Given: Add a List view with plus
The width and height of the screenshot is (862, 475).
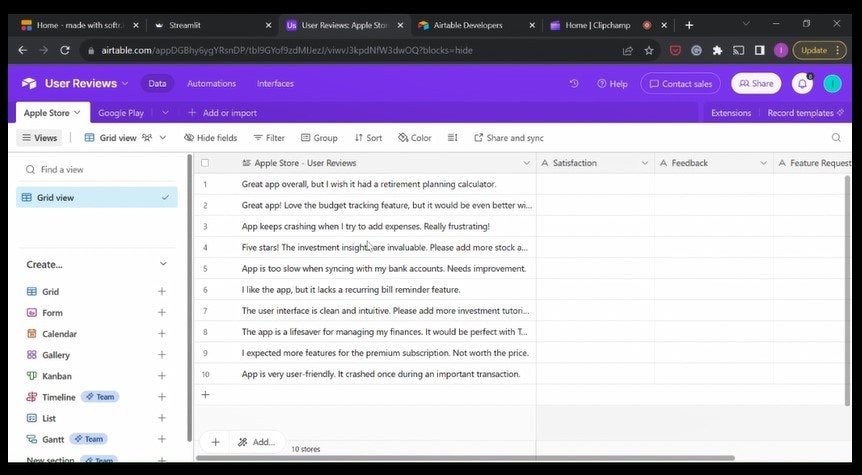Looking at the screenshot, I should pyautogui.click(x=162, y=418).
